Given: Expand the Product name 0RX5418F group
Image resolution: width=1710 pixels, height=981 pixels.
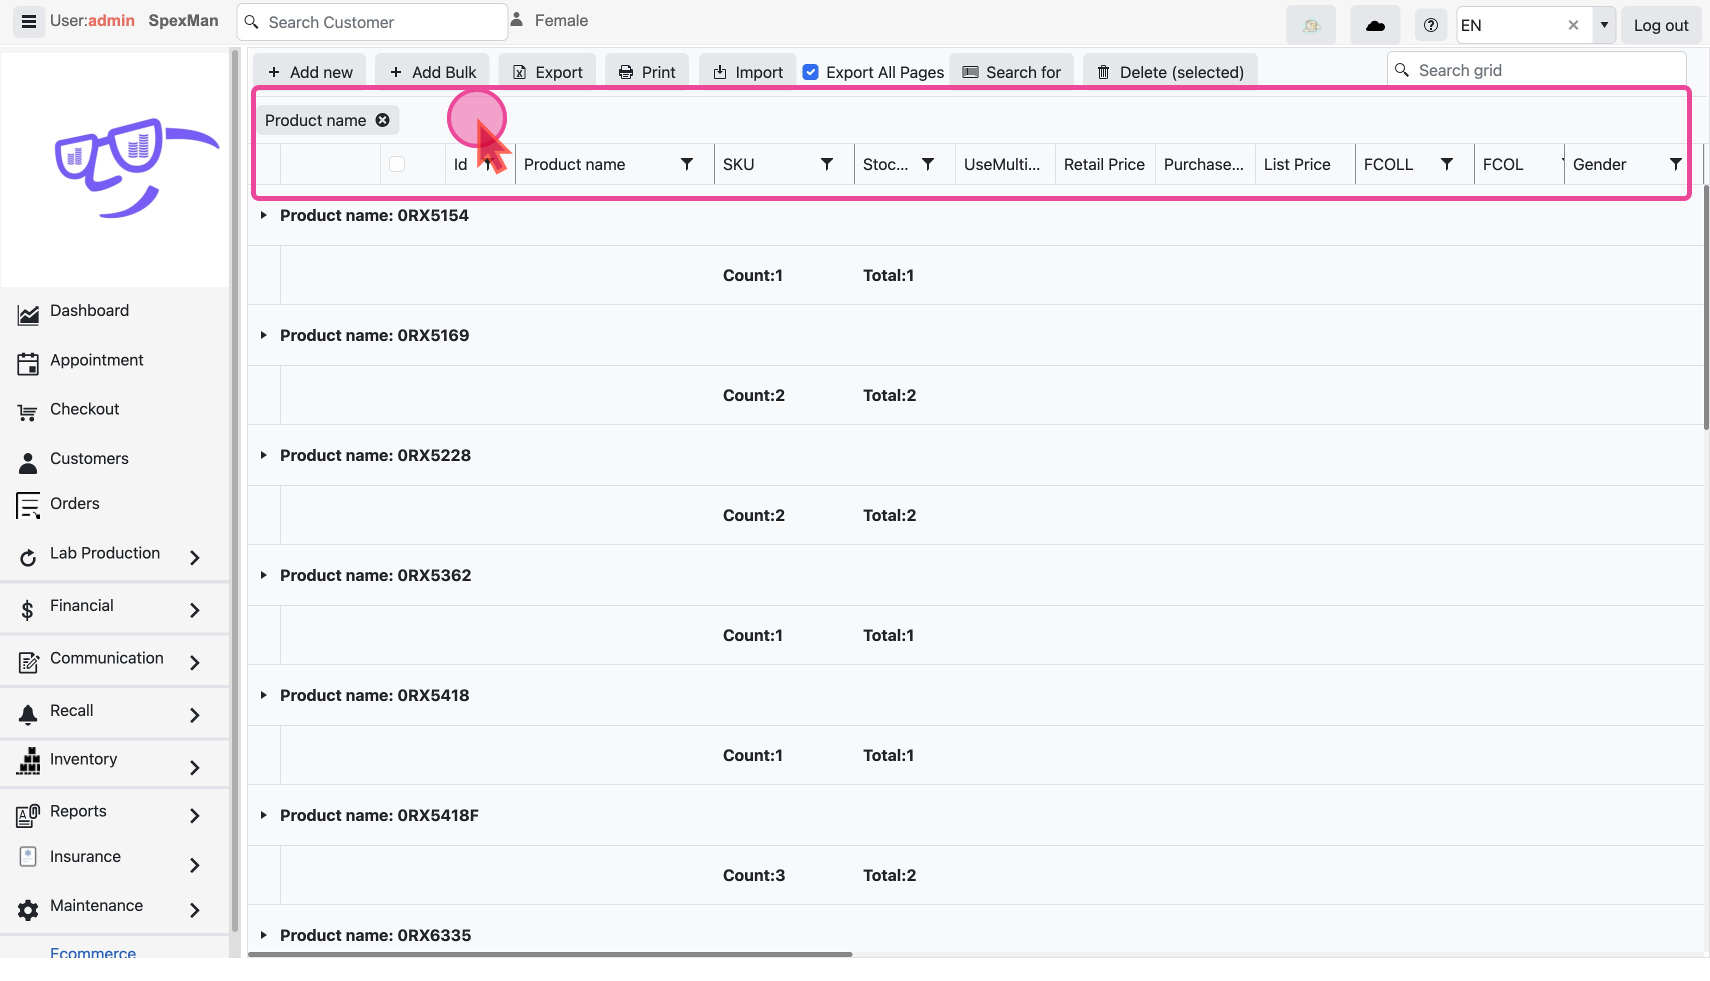Looking at the screenshot, I should click(x=264, y=815).
